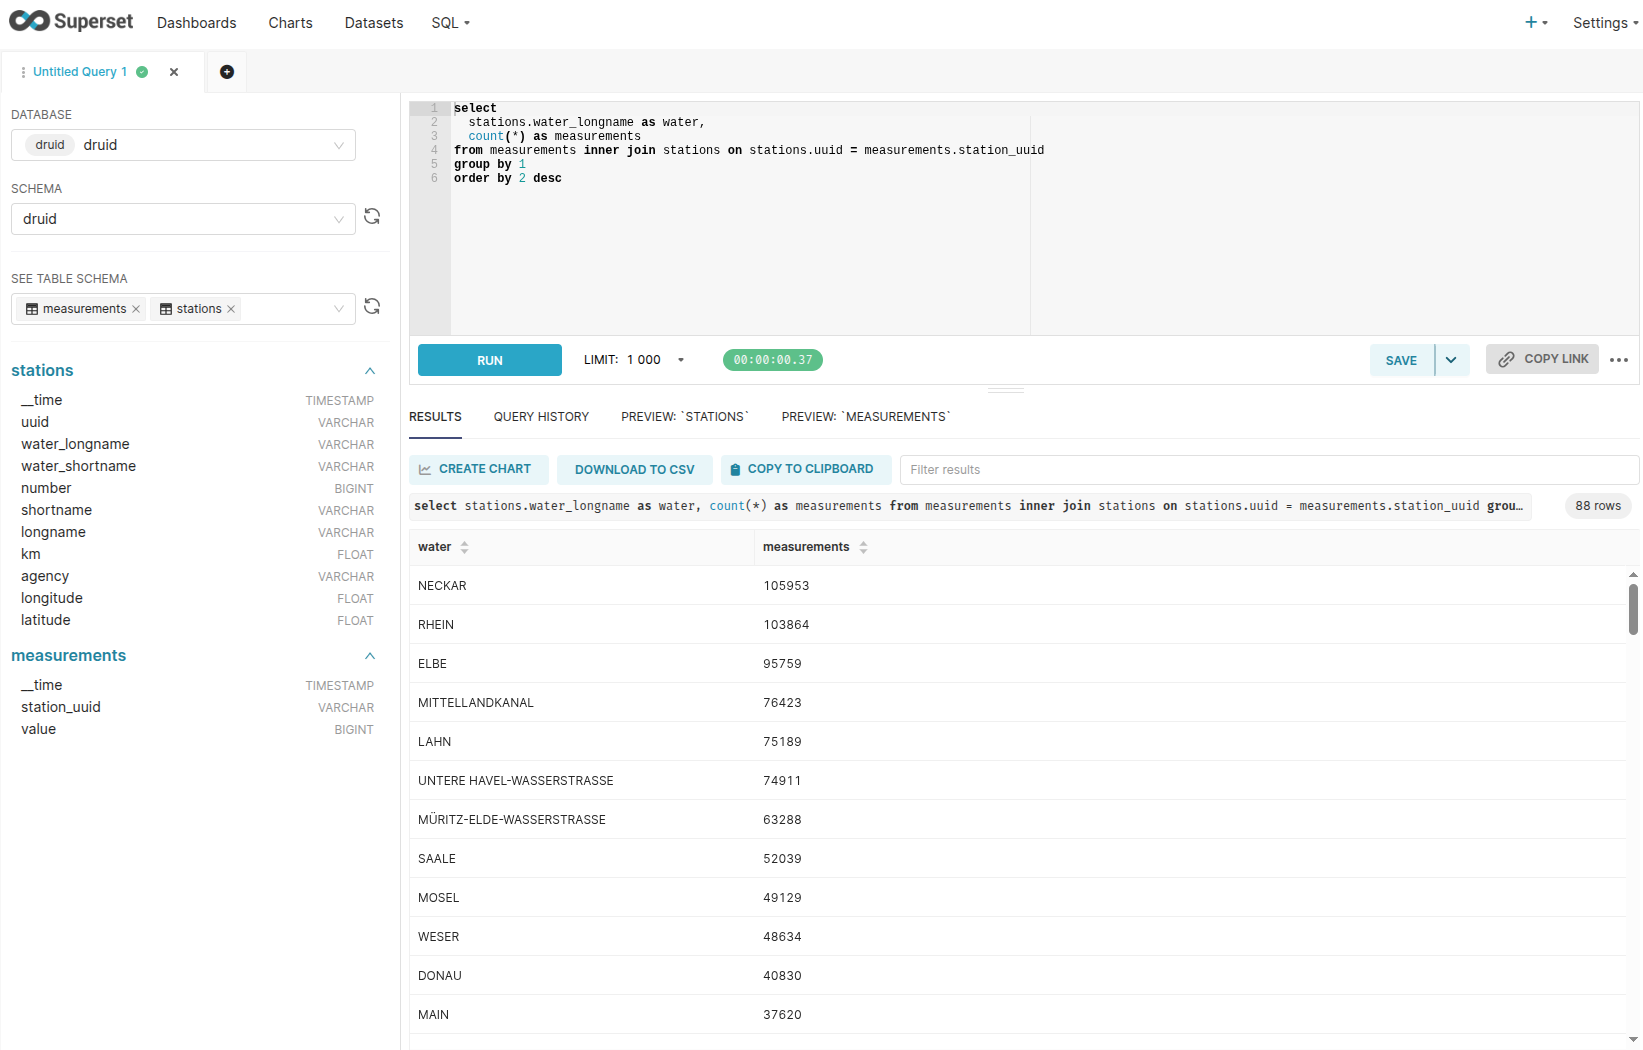Screen dimensions: 1643x1050
Task: Remove stations table from schema selection
Action: coord(231,309)
